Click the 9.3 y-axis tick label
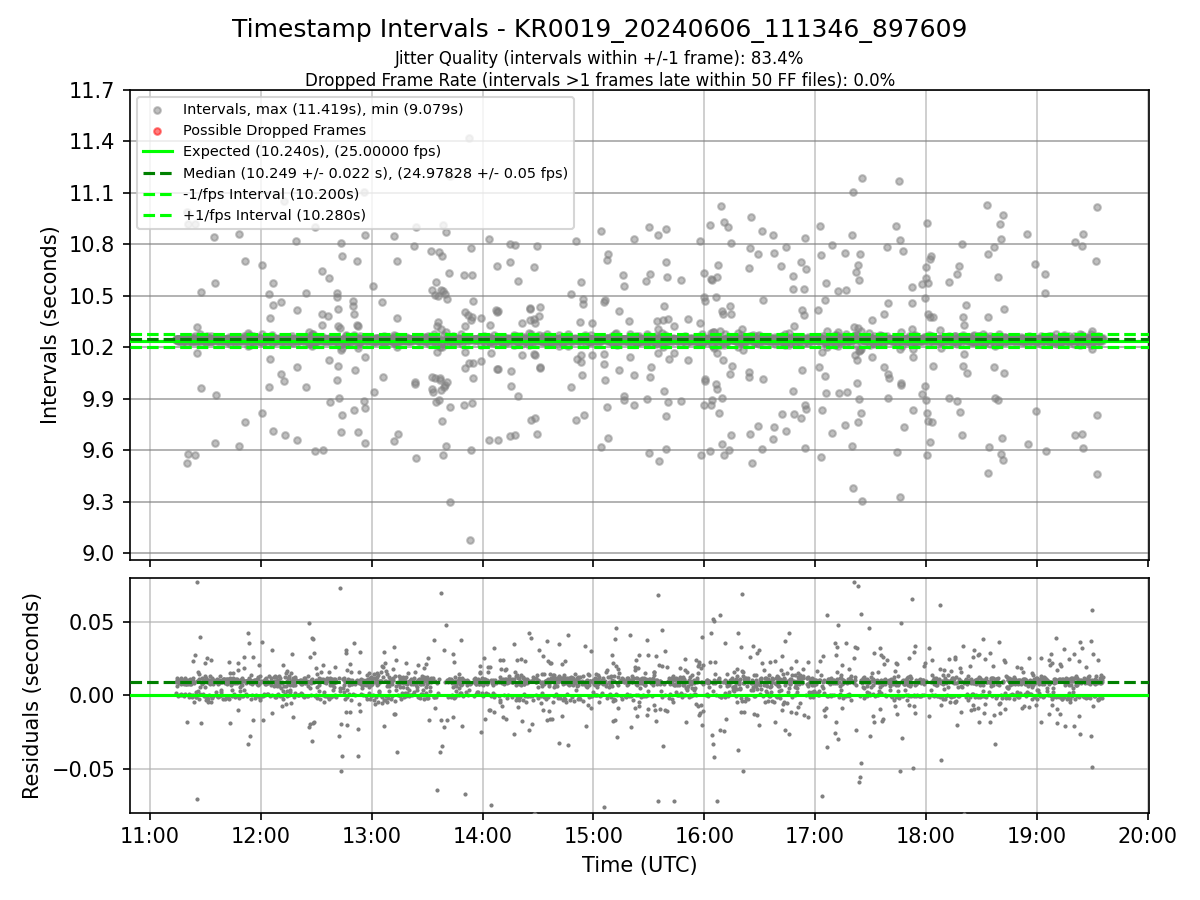This screenshot has height=900, width=1200. pyautogui.click(x=97, y=502)
